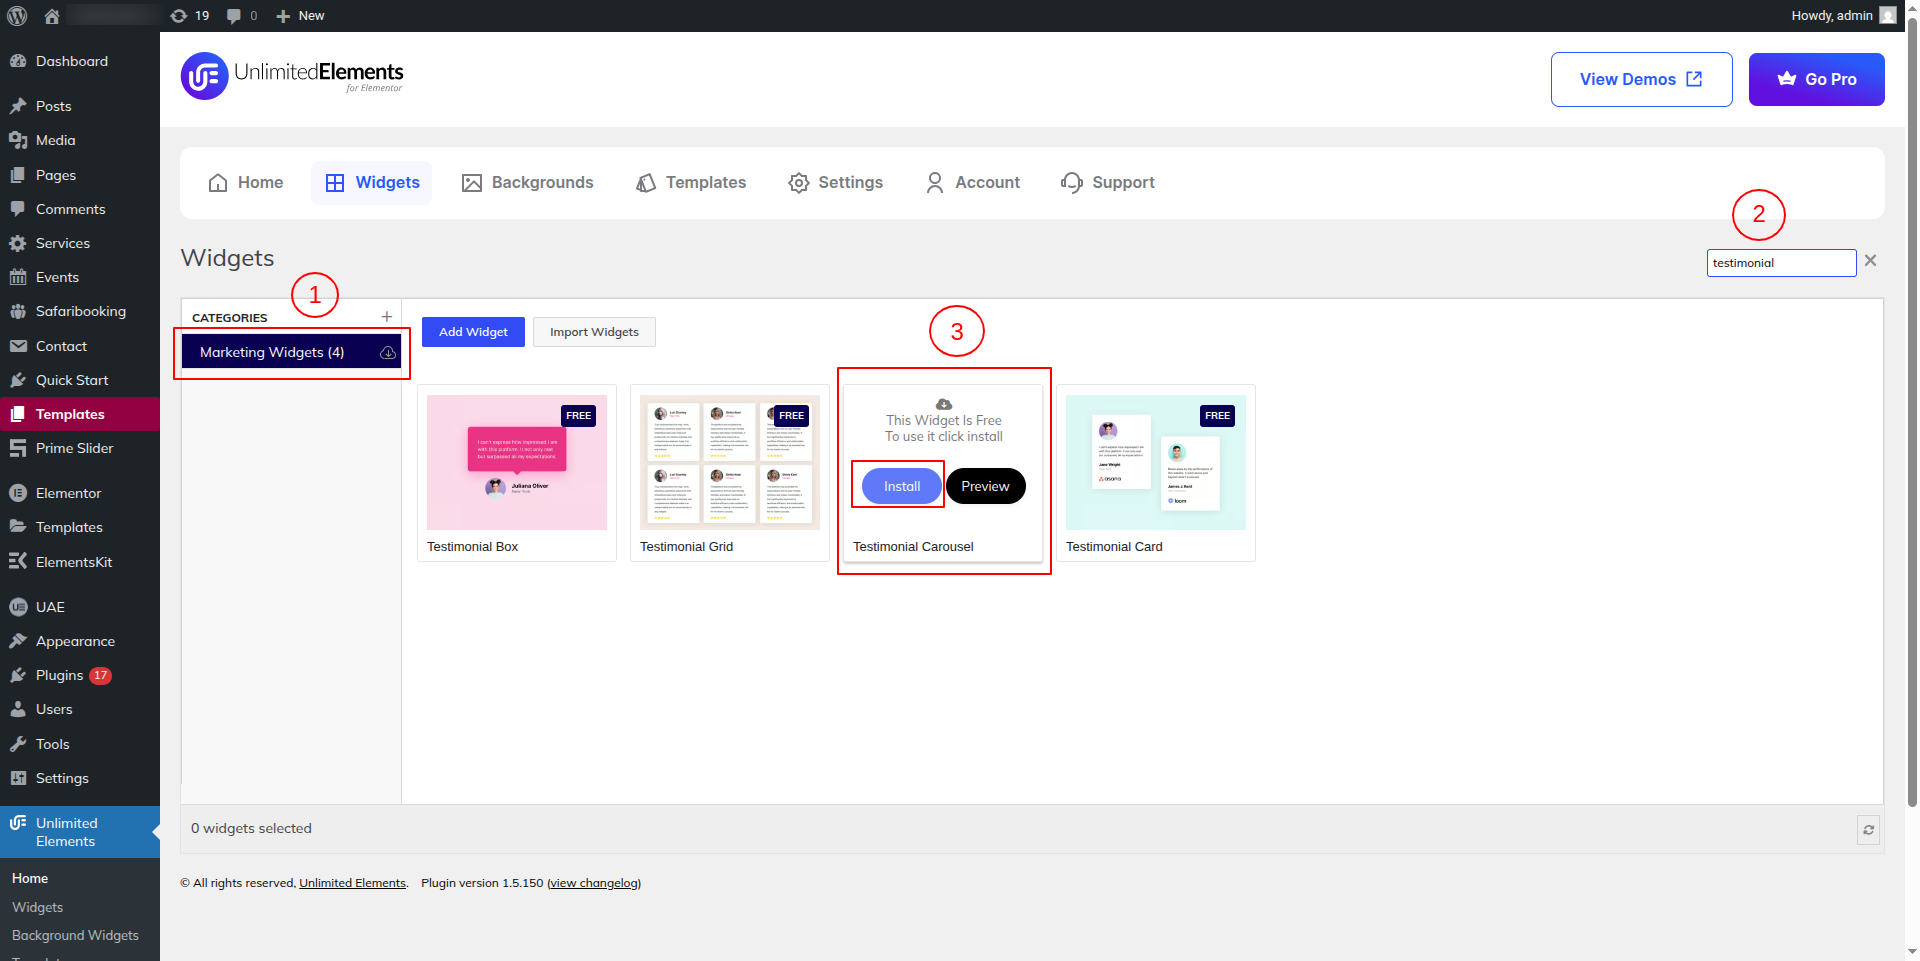
Task: Click the WordPress logo icon in admin bar
Action: point(17,16)
